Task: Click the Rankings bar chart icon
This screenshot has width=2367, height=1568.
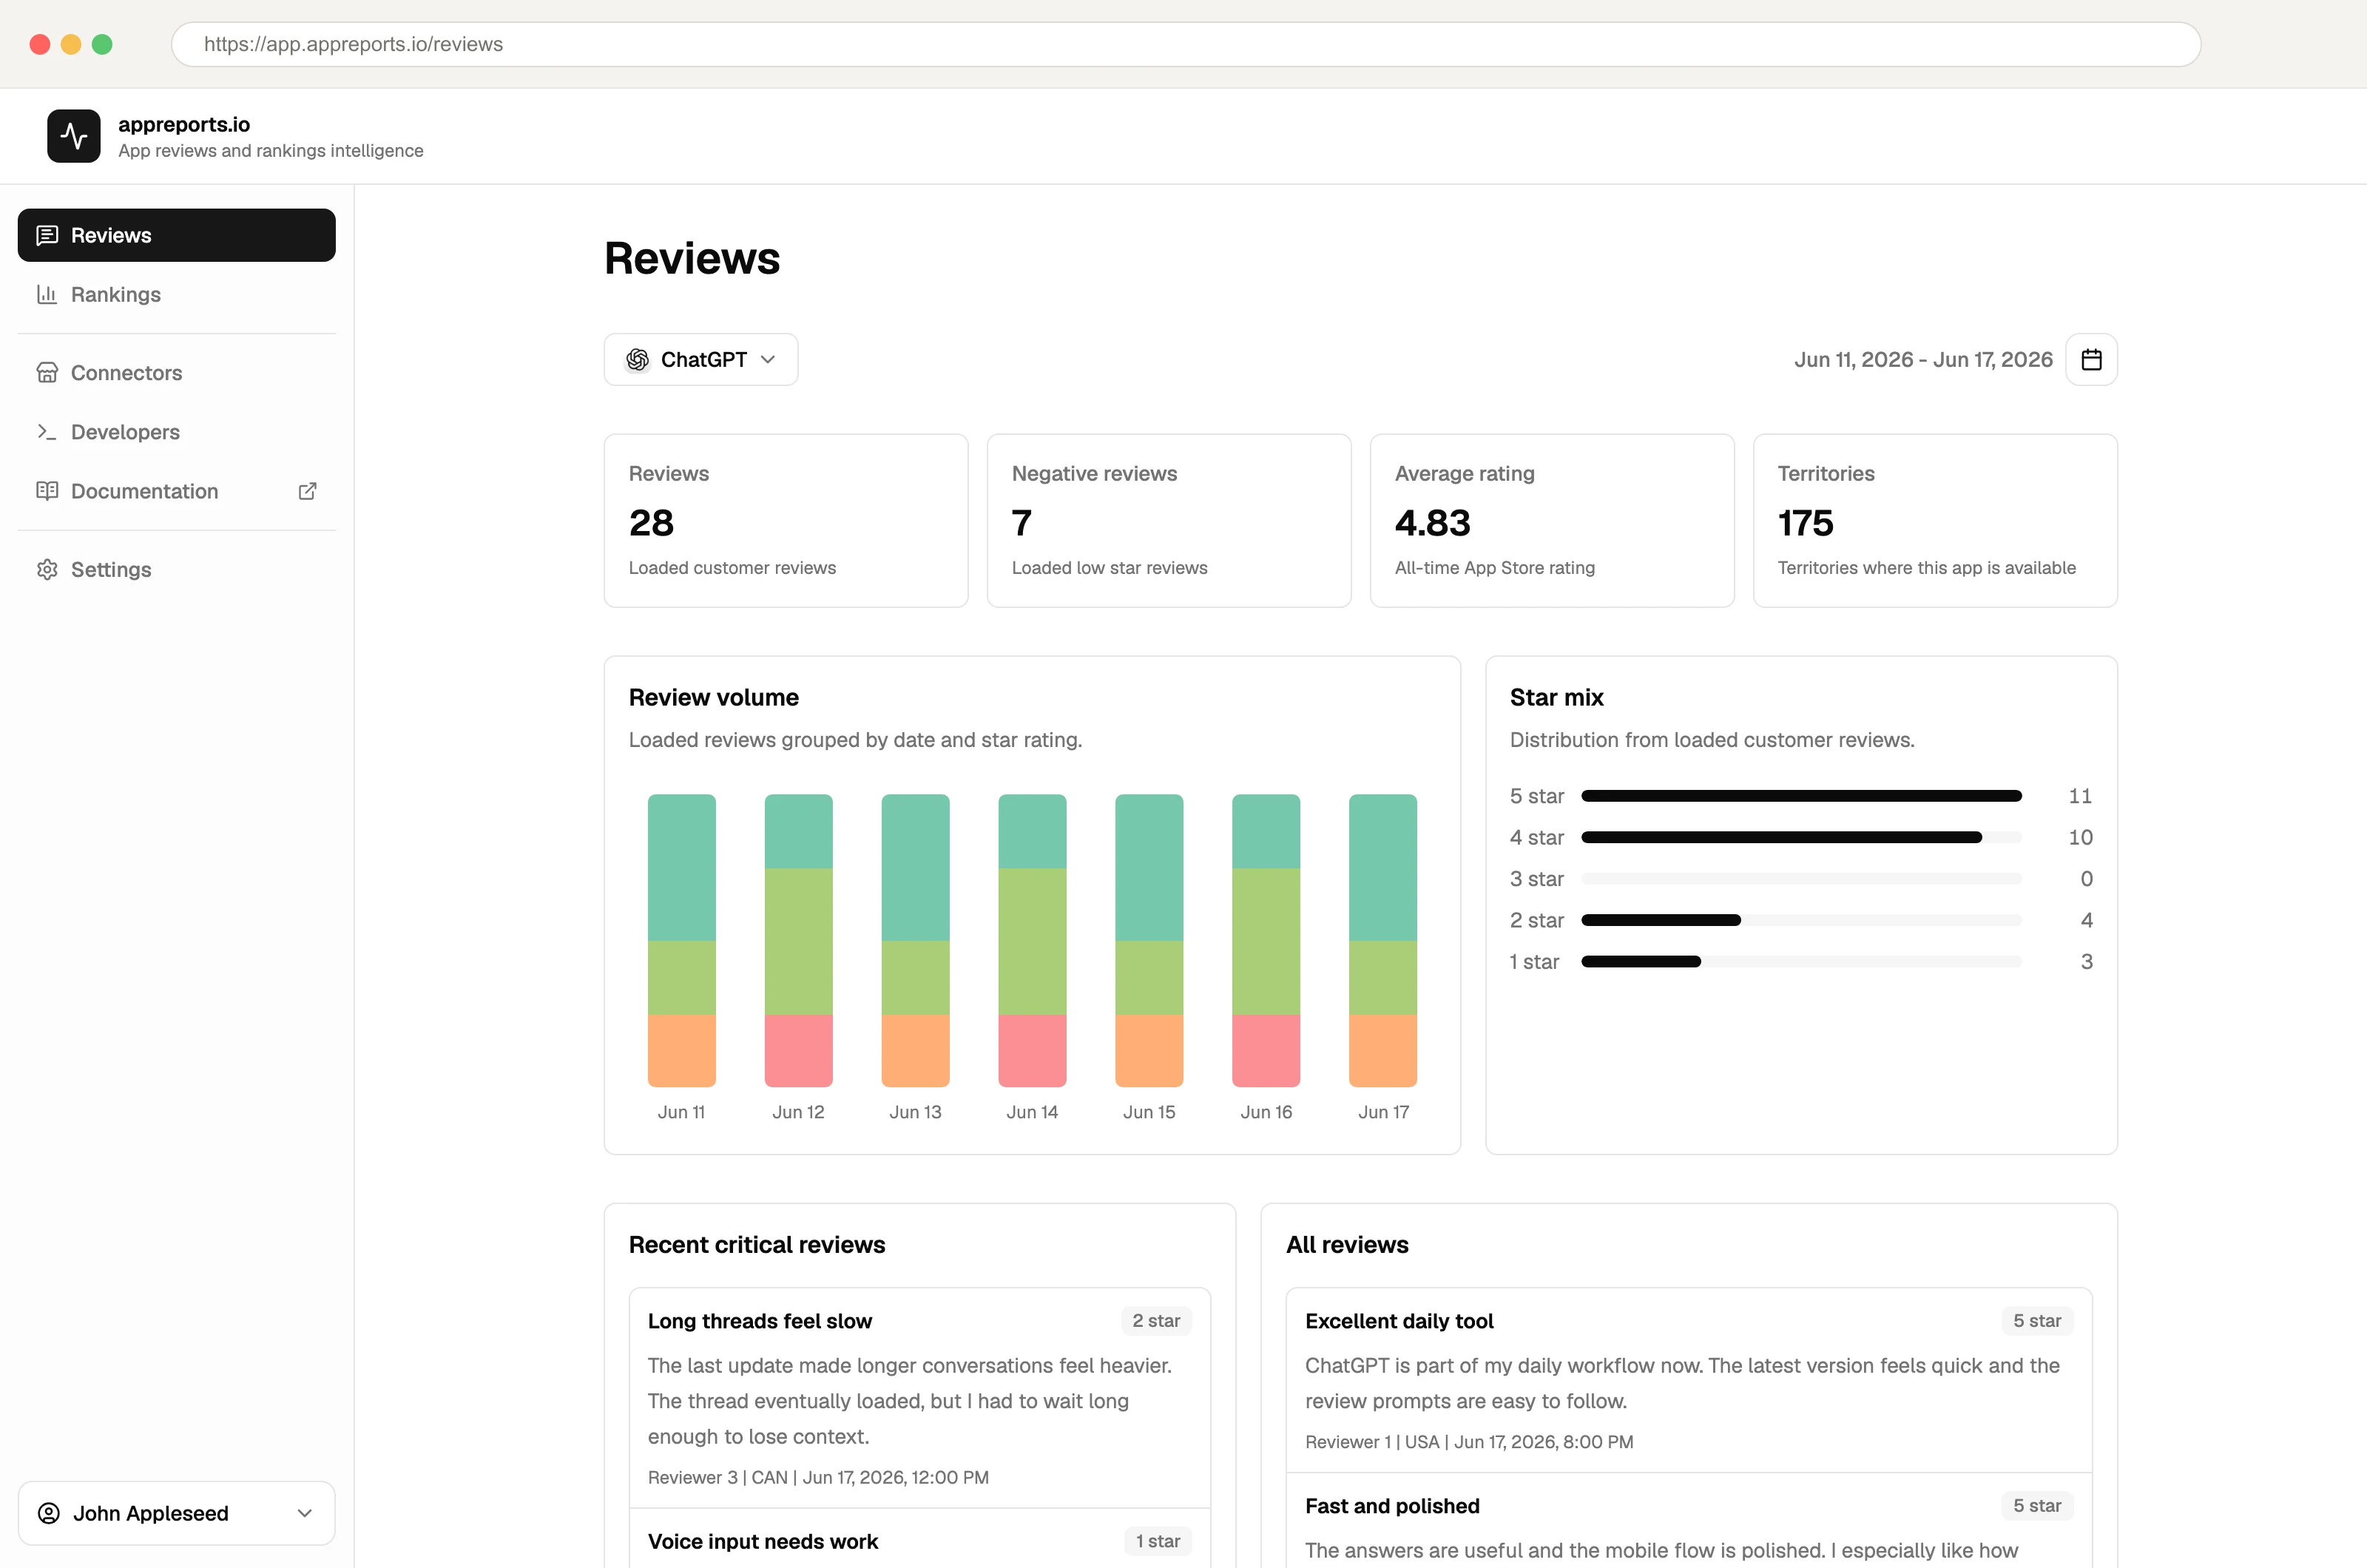Action: point(47,294)
